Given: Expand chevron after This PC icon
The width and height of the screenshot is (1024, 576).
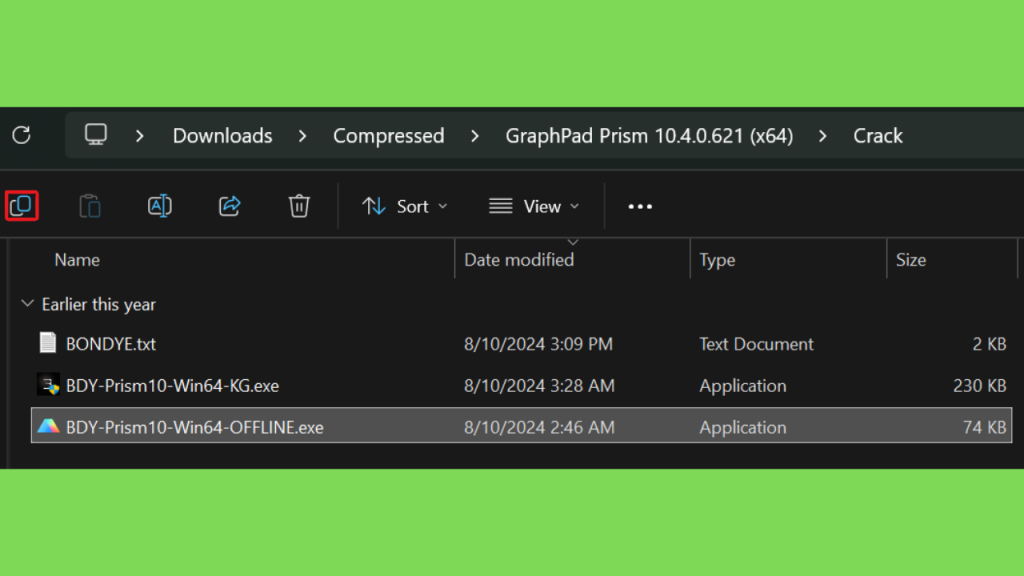Looking at the screenshot, I should tap(140, 136).
